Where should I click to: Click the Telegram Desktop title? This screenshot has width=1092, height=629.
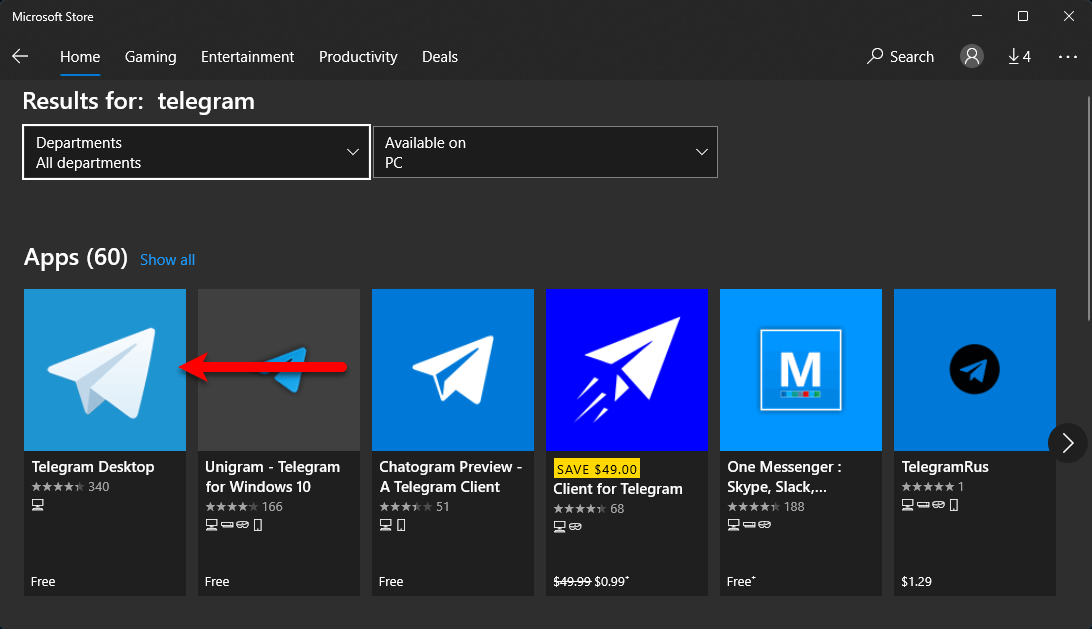[93, 467]
